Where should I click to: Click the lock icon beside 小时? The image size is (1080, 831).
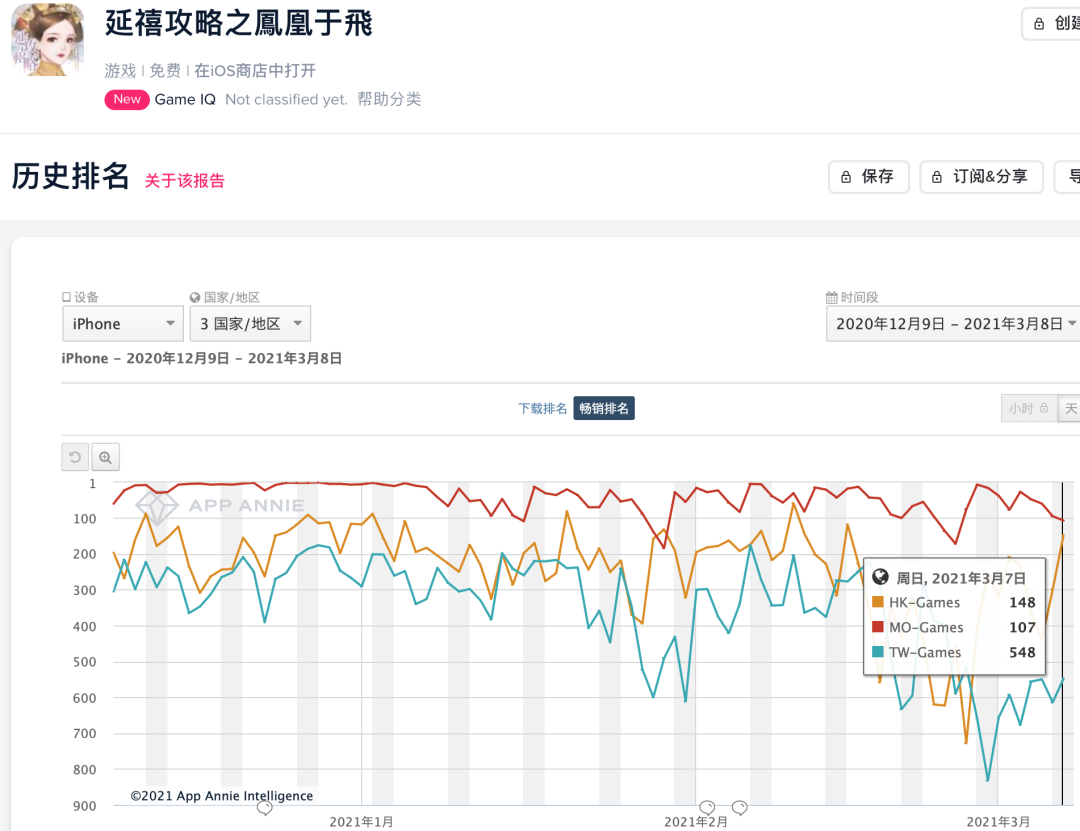pos(1044,408)
